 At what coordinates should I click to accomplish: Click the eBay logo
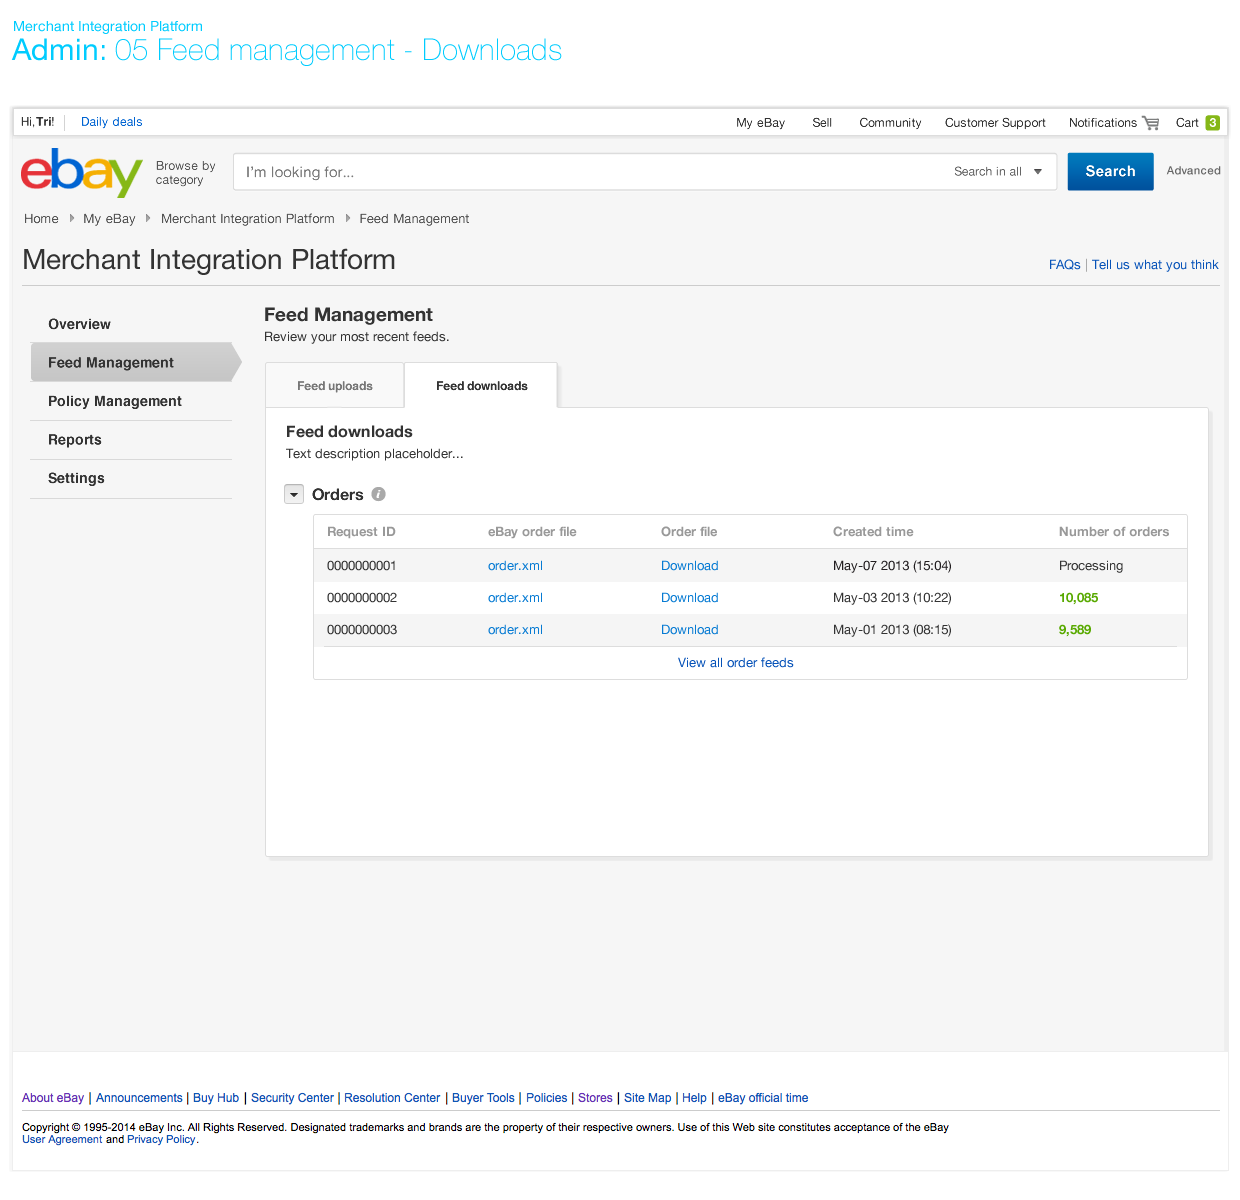82,172
